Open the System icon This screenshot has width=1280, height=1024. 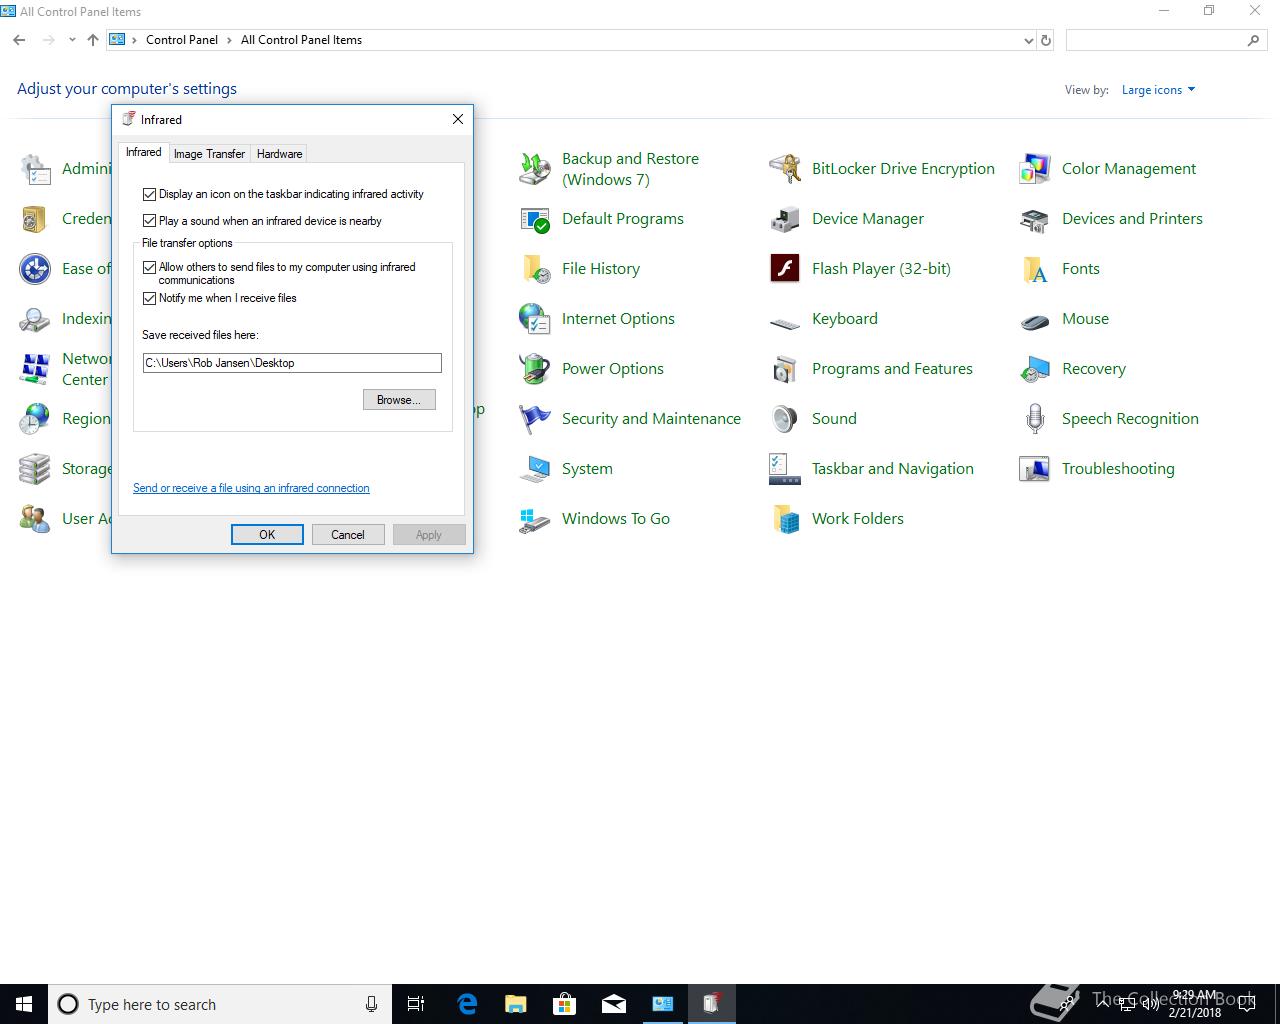(535, 469)
